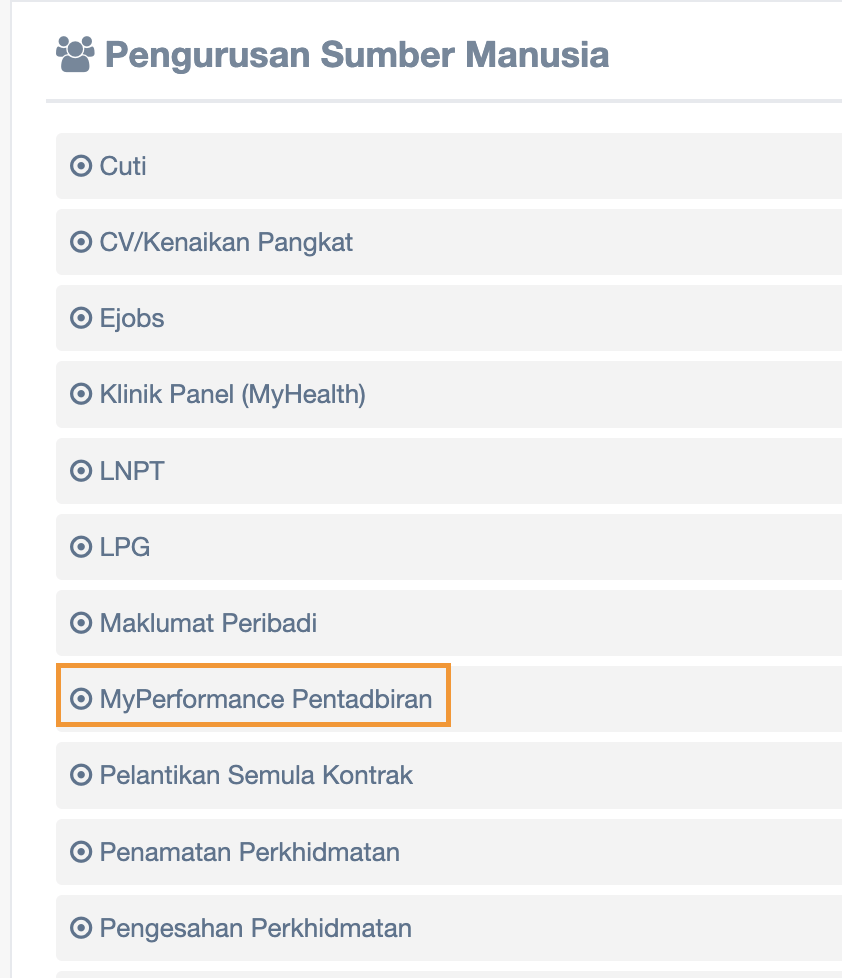The width and height of the screenshot is (842, 978).
Task: Go to Ejobs
Action: (x=132, y=319)
